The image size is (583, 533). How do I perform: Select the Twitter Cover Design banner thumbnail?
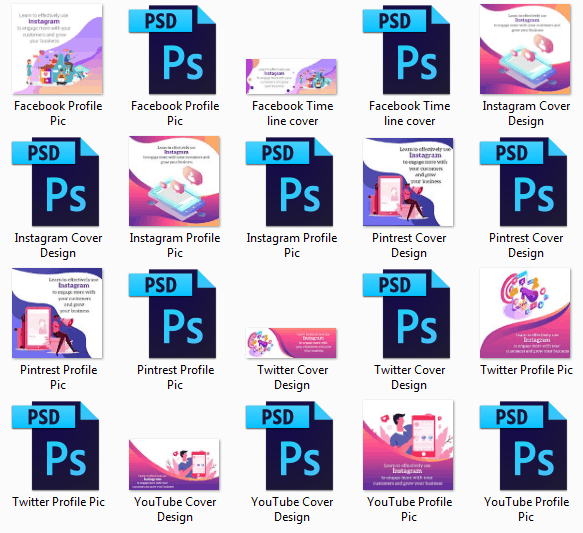pos(291,343)
